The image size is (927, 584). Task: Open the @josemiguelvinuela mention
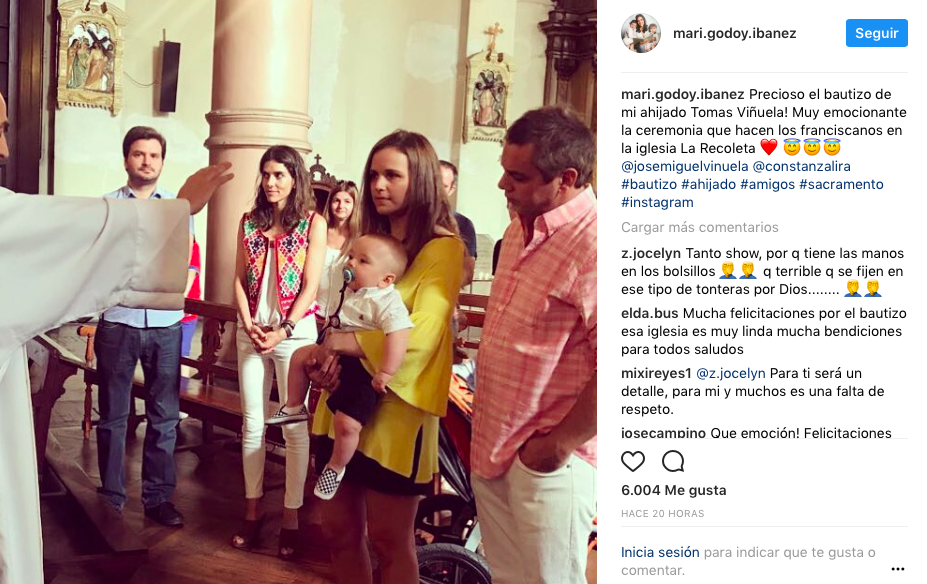tap(685, 167)
